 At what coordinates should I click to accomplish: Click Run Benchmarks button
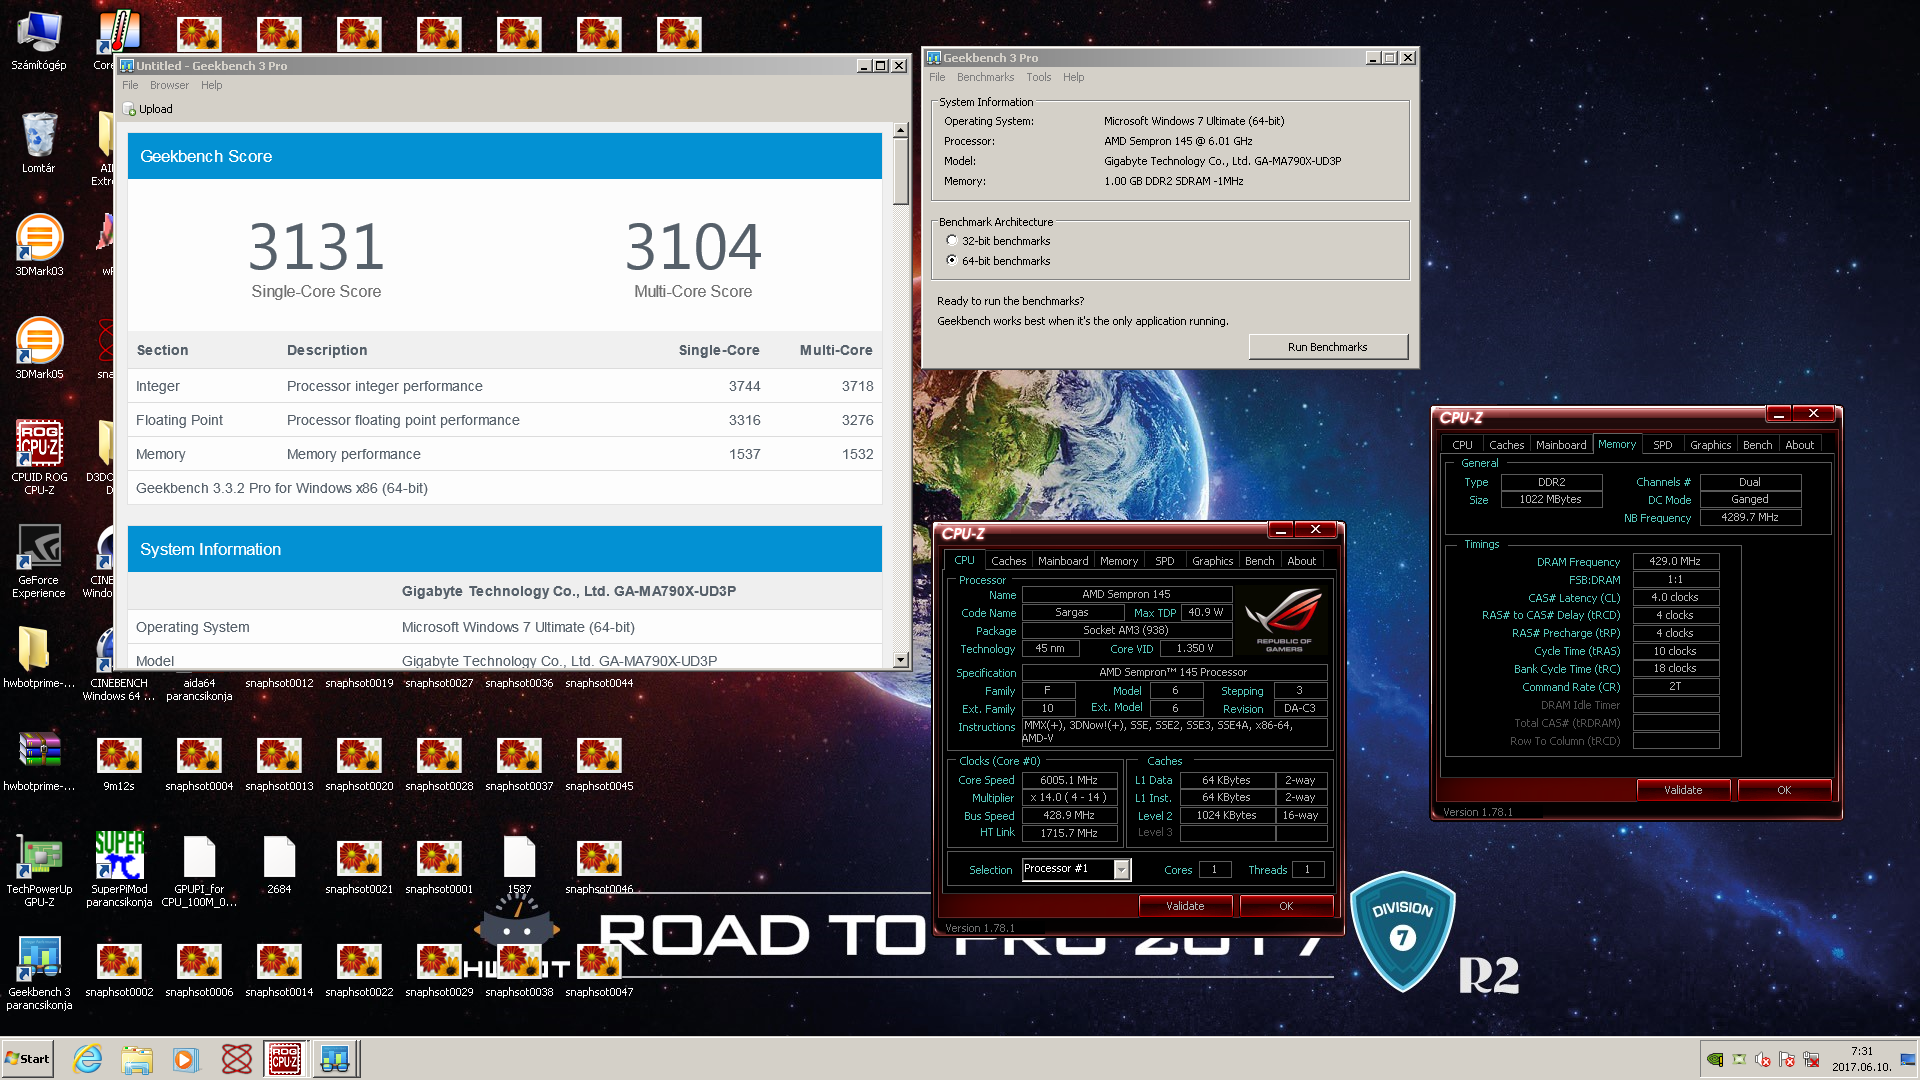pos(1328,347)
